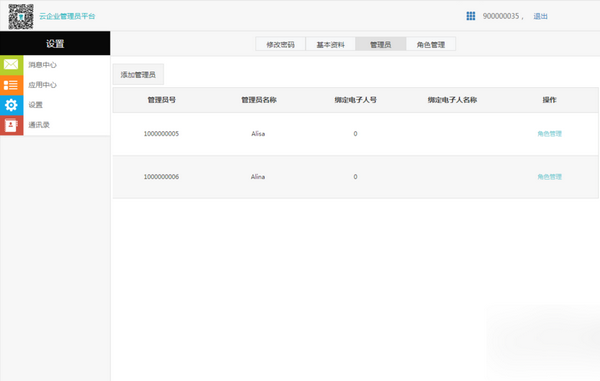Click the red contacts book icon
This screenshot has width=600, height=381.
coord(11,125)
